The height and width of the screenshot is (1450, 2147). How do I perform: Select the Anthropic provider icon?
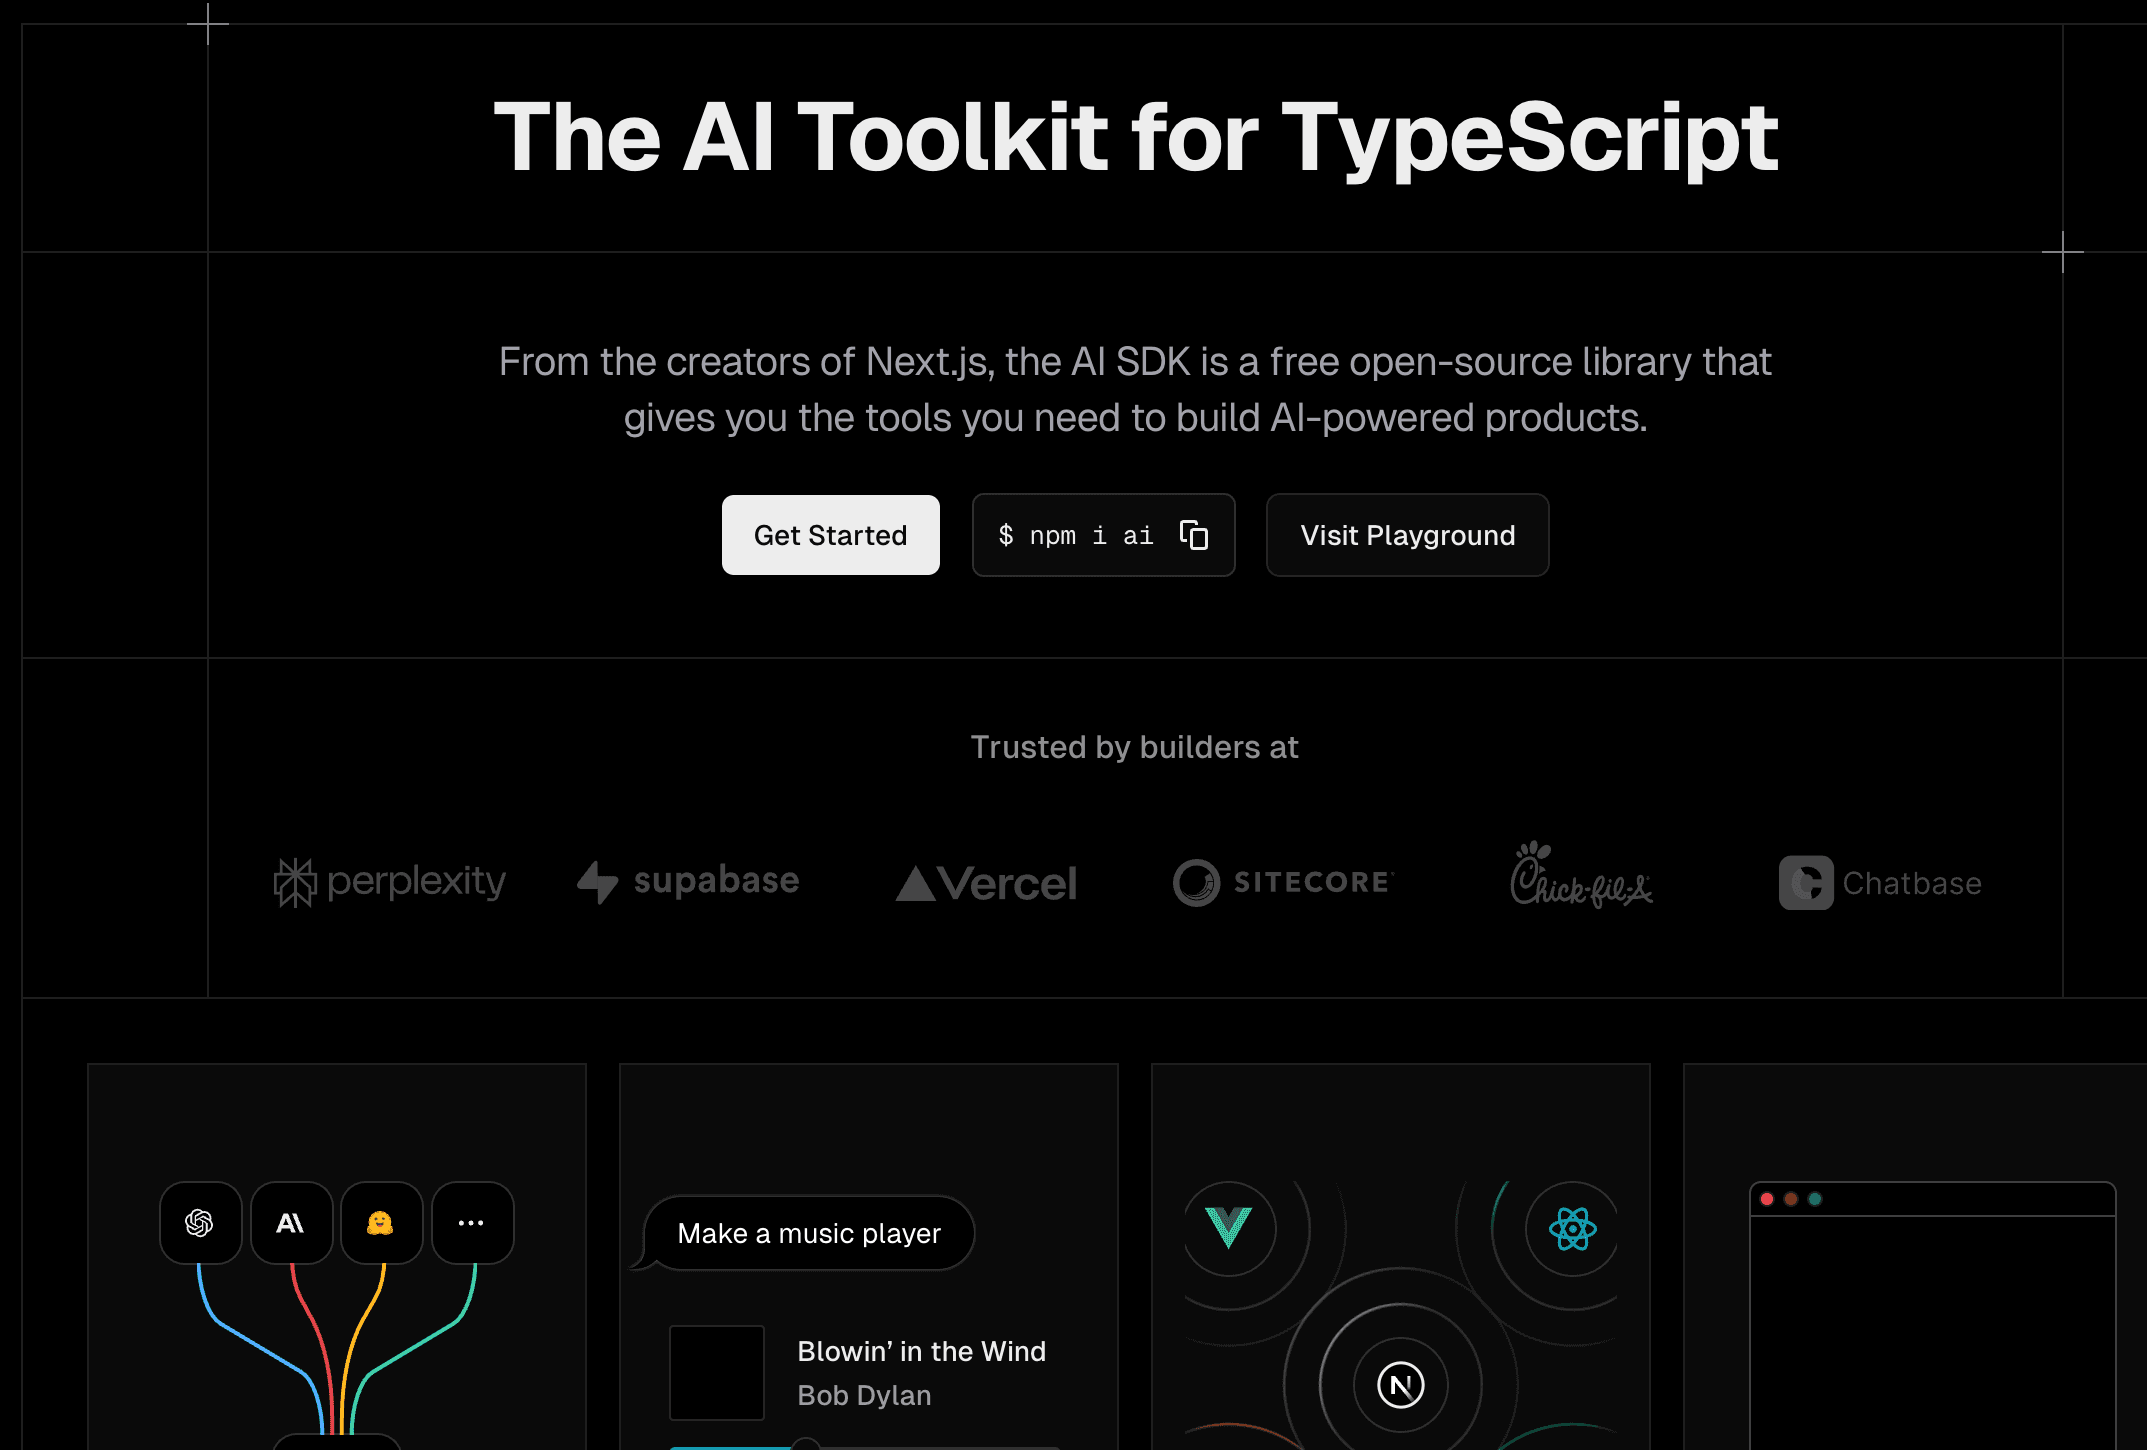click(291, 1223)
